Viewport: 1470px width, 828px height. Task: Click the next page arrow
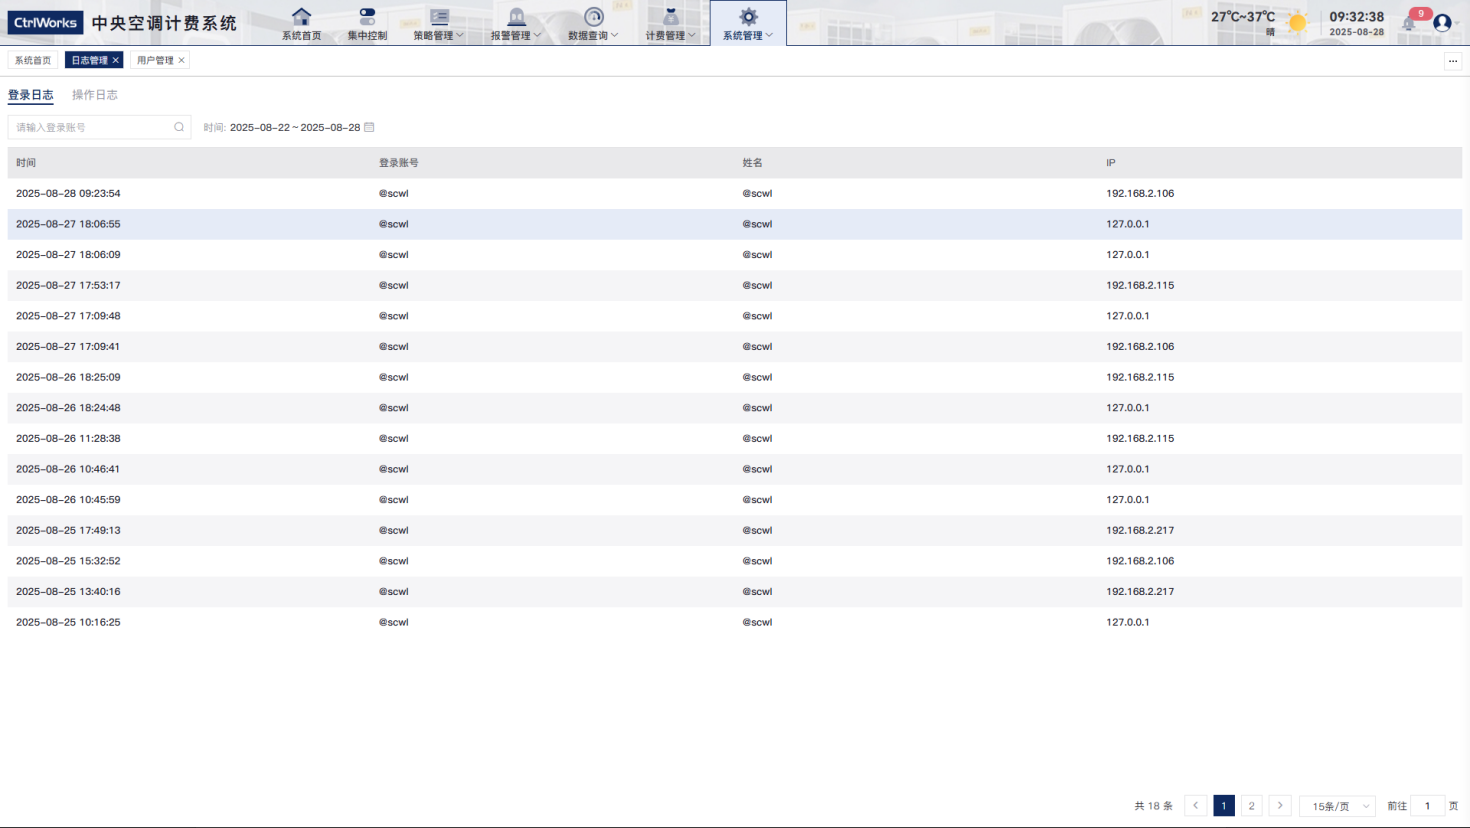[1280, 806]
